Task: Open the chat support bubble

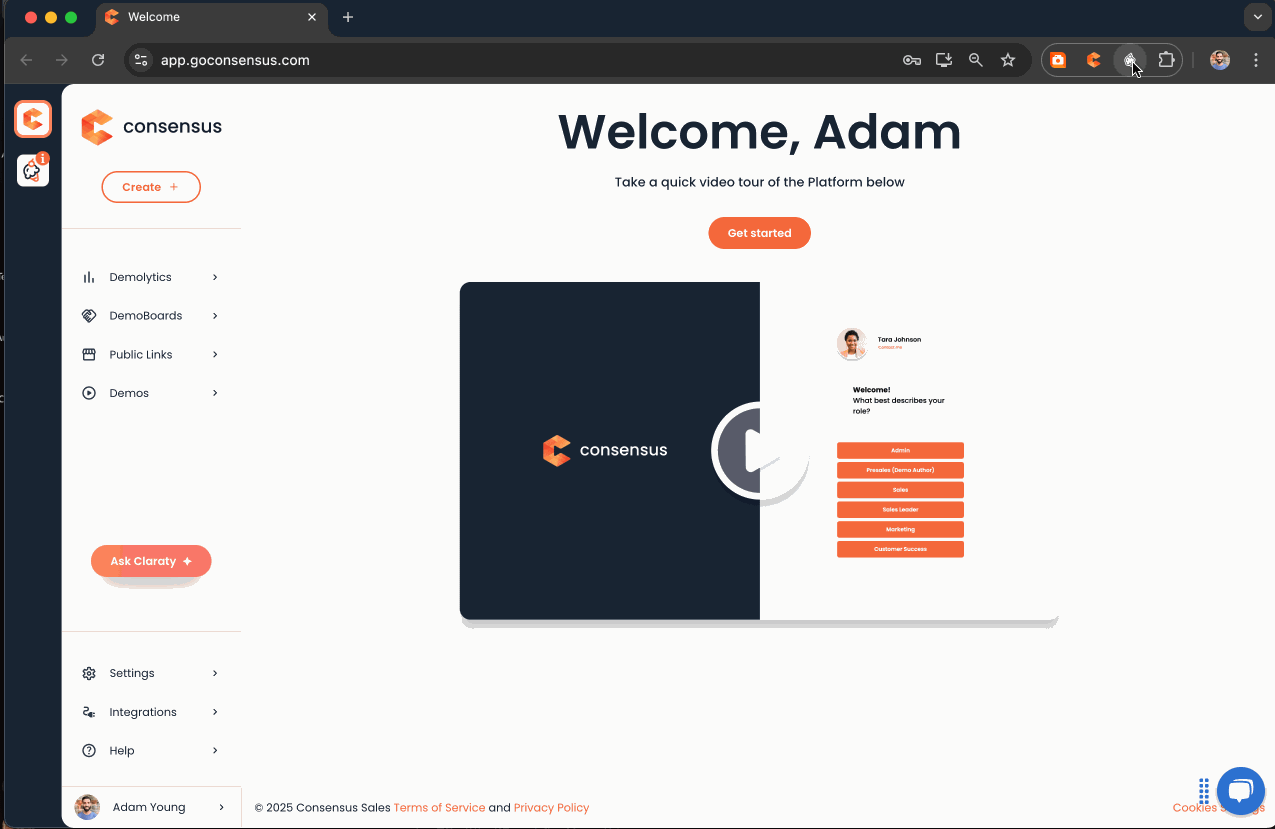Action: tap(1241, 792)
